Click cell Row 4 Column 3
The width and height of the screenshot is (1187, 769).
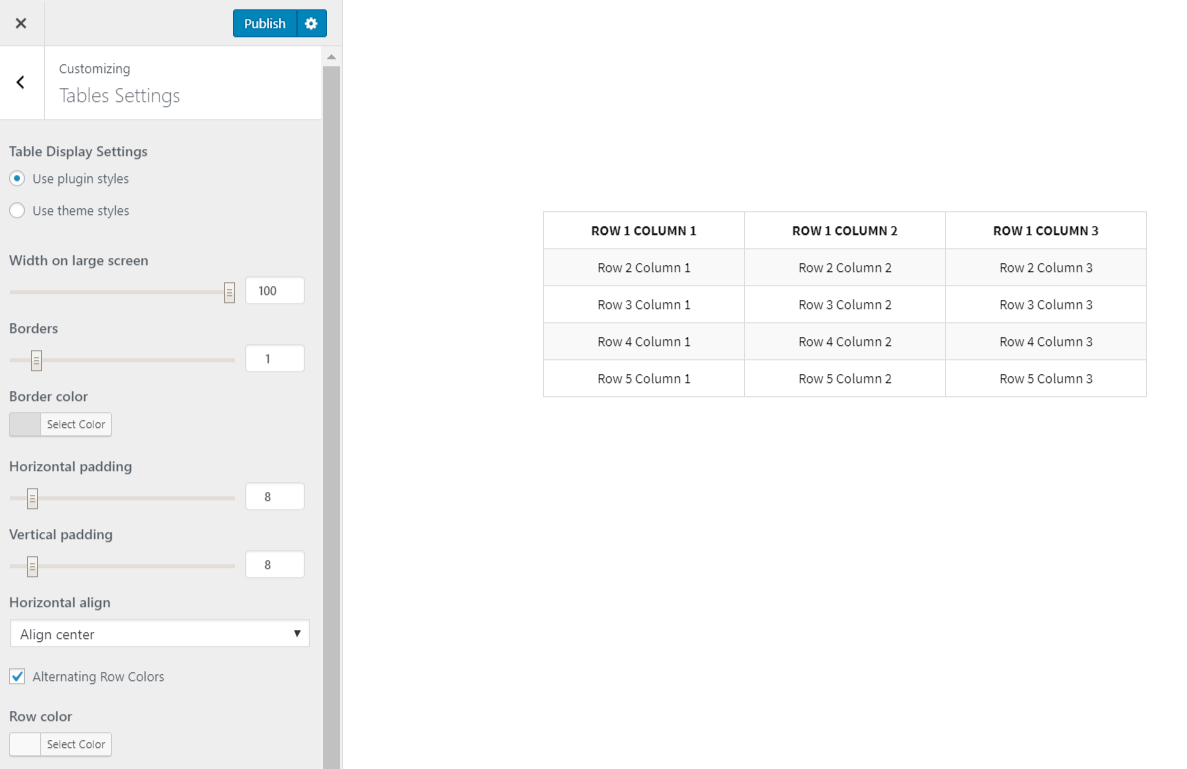[1045, 342]
